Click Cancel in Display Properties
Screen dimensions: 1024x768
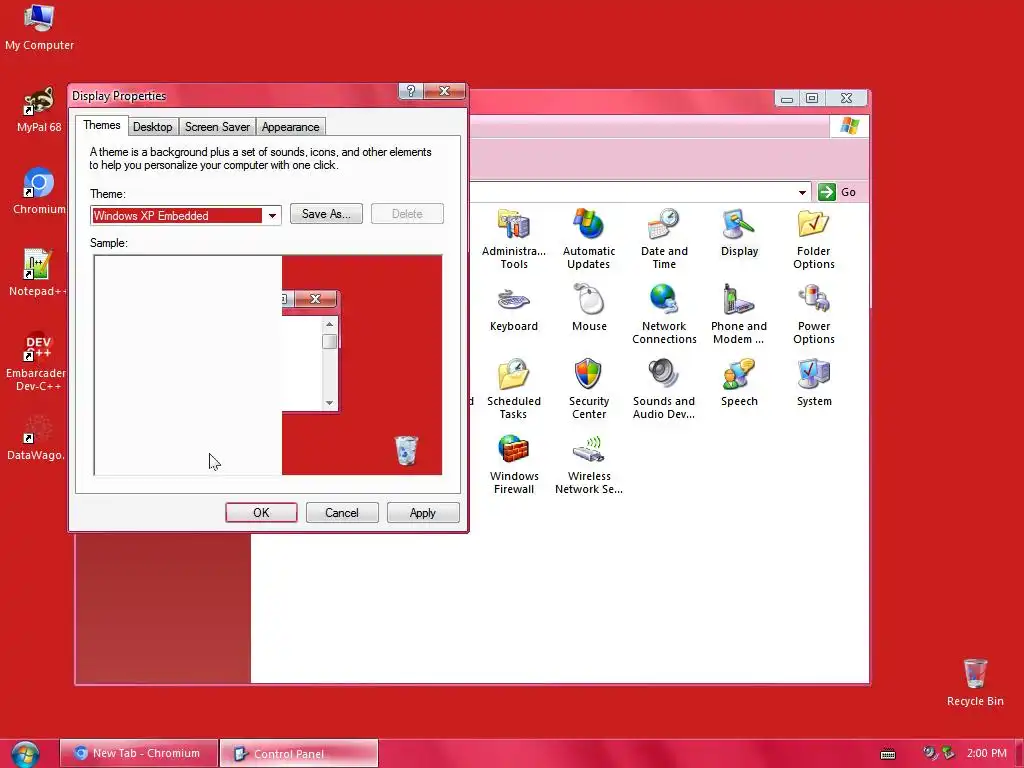pos(342,513)
